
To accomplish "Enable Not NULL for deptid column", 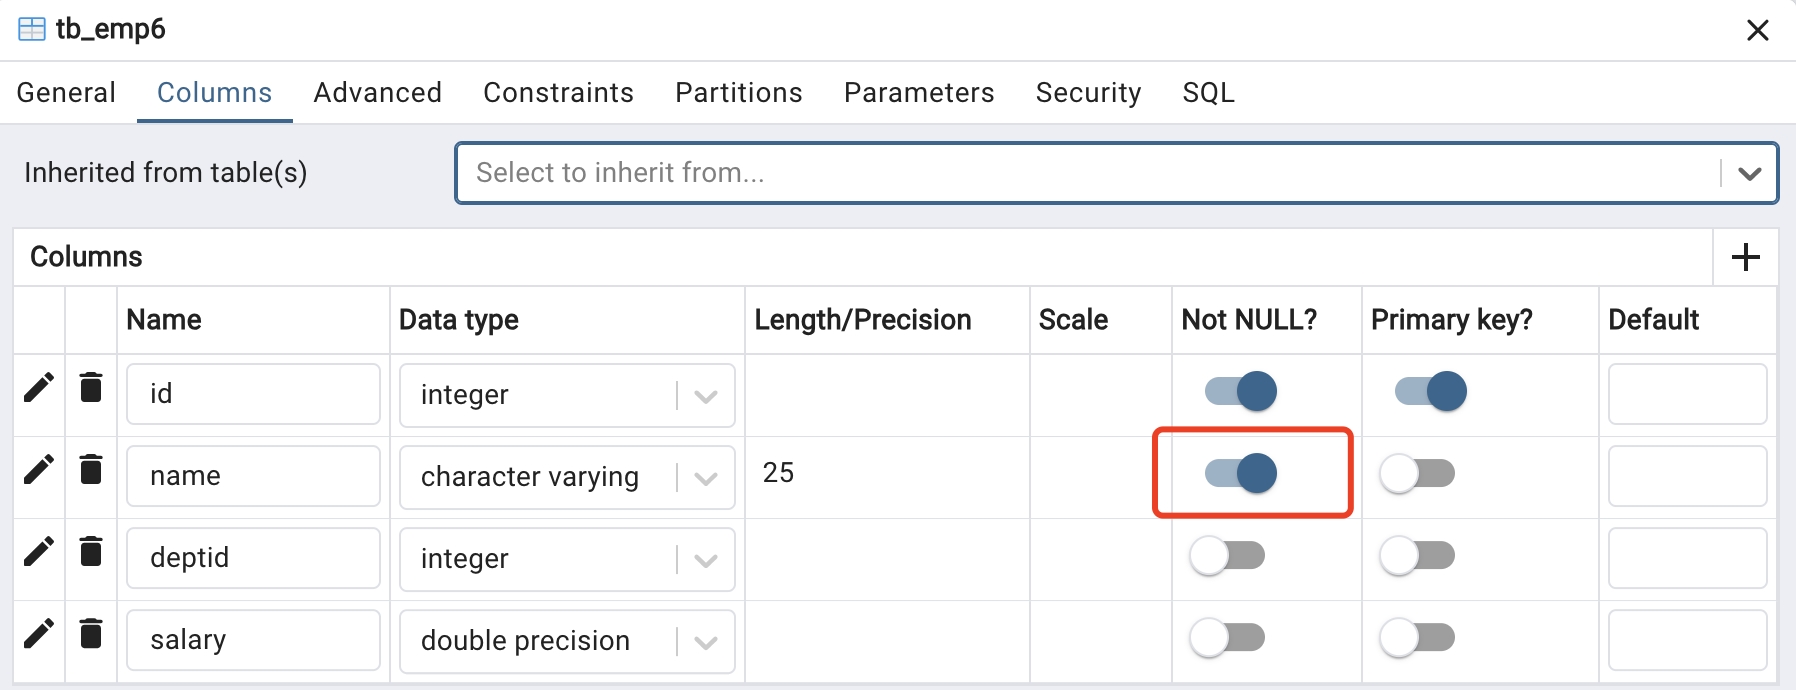I will [1228, 555].
